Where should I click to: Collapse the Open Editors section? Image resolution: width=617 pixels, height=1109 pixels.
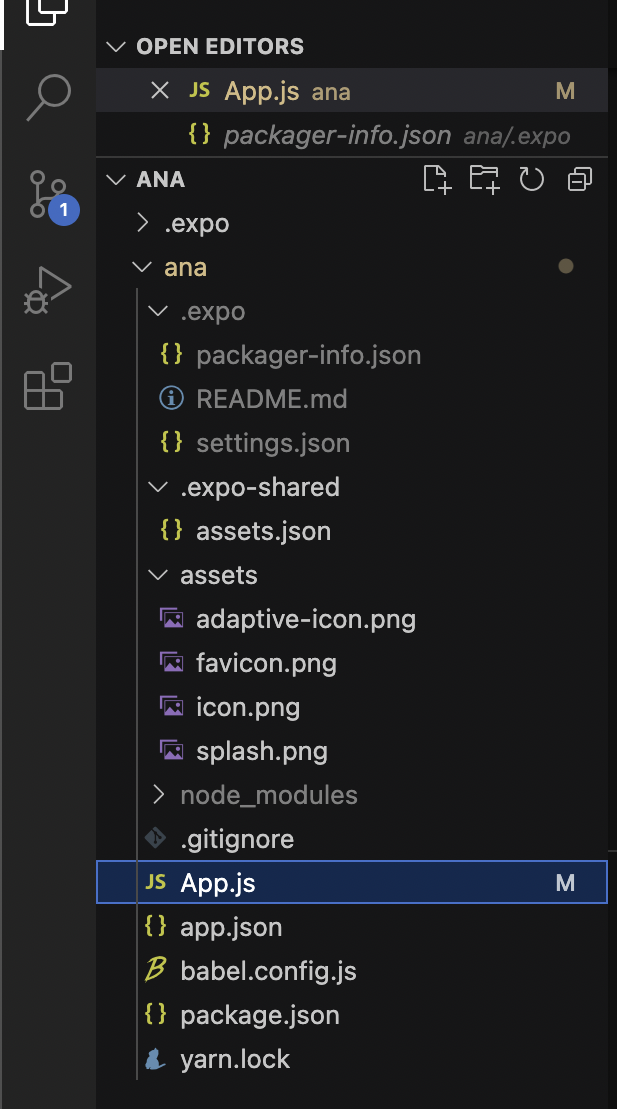click(115, 47)
